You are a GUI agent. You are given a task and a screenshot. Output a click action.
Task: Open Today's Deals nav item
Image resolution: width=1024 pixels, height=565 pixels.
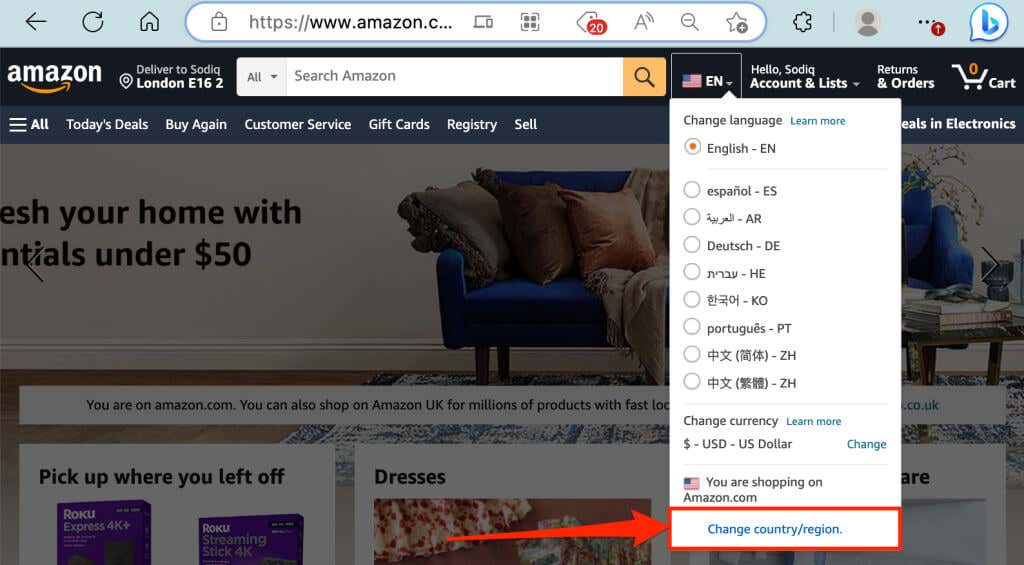(x=107, y=124)
